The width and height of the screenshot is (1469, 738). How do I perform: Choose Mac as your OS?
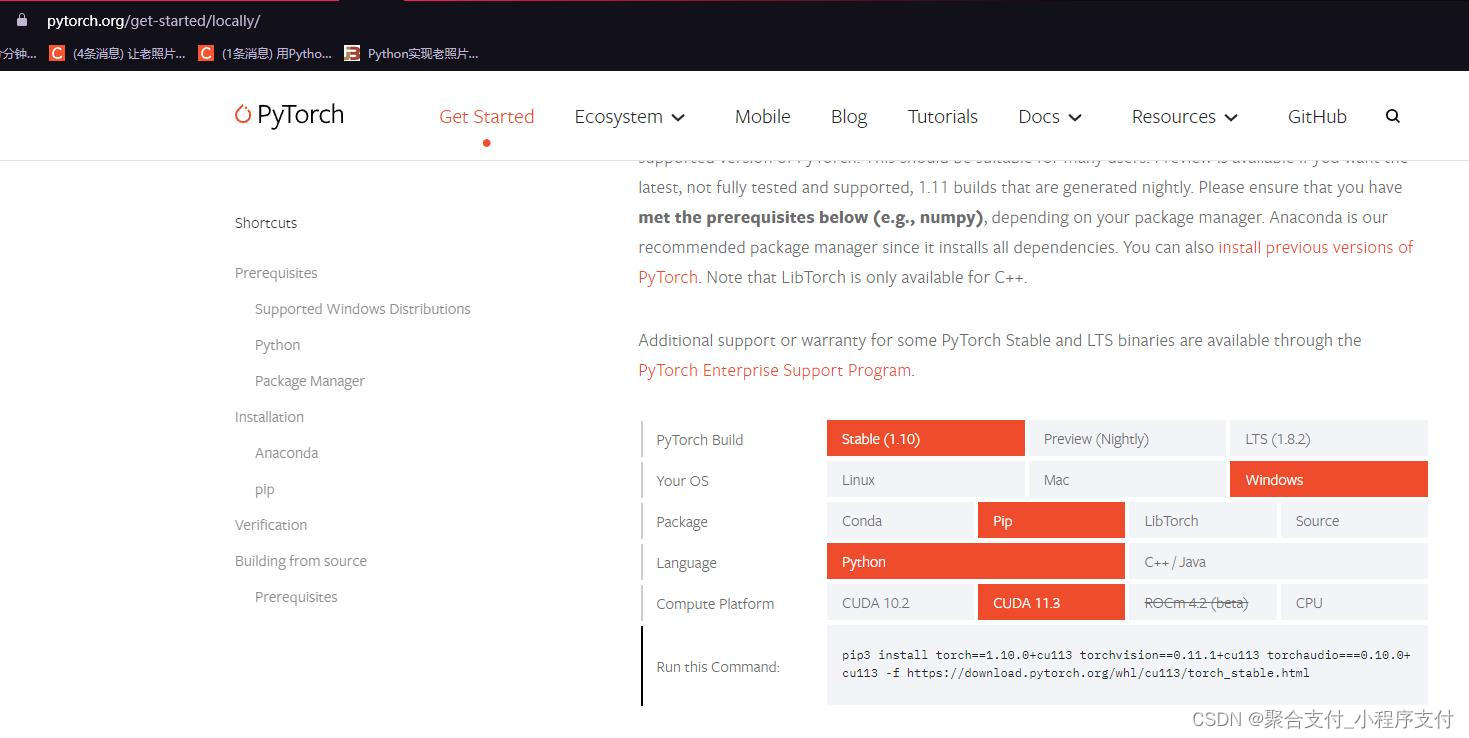(1127, 479)
